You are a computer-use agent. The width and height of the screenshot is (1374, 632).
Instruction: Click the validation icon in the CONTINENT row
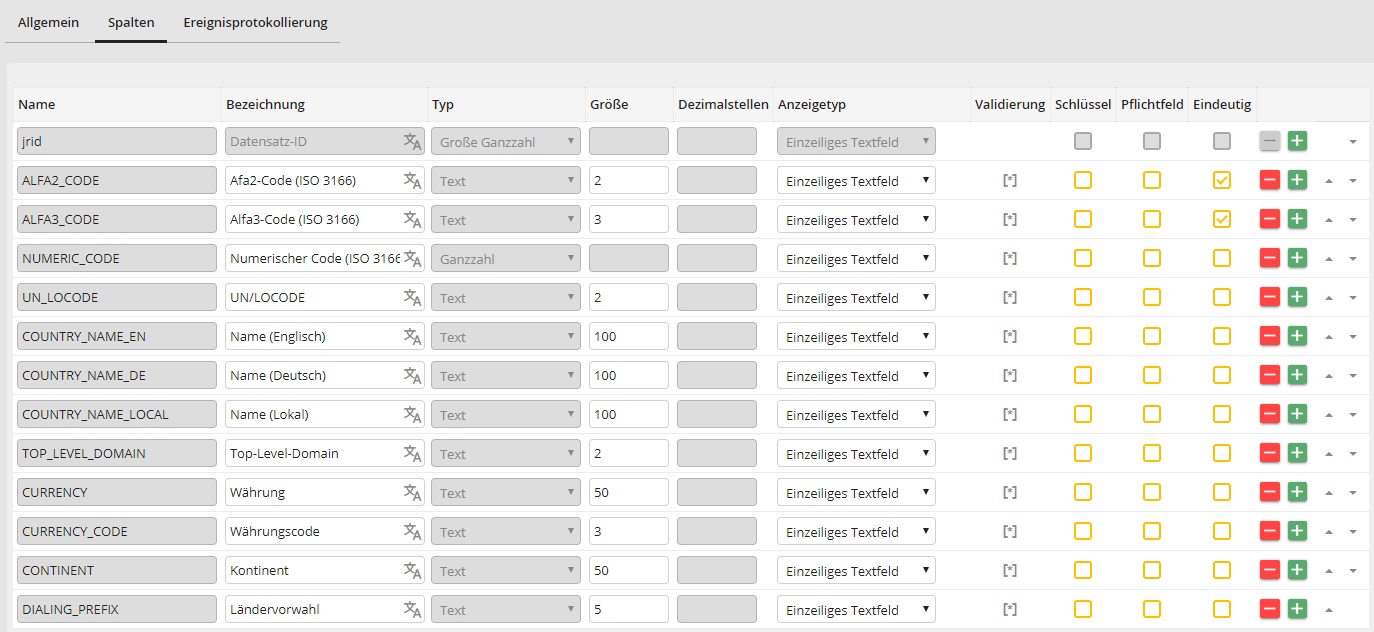[1010, 570]
